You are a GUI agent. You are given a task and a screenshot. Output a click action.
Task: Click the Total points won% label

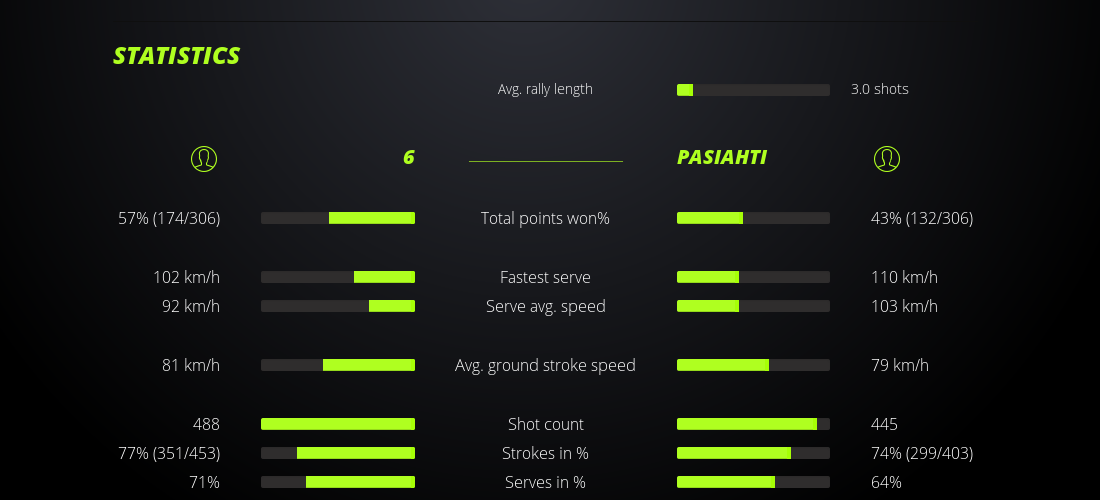pyautogui.click(x=545, y=218)
